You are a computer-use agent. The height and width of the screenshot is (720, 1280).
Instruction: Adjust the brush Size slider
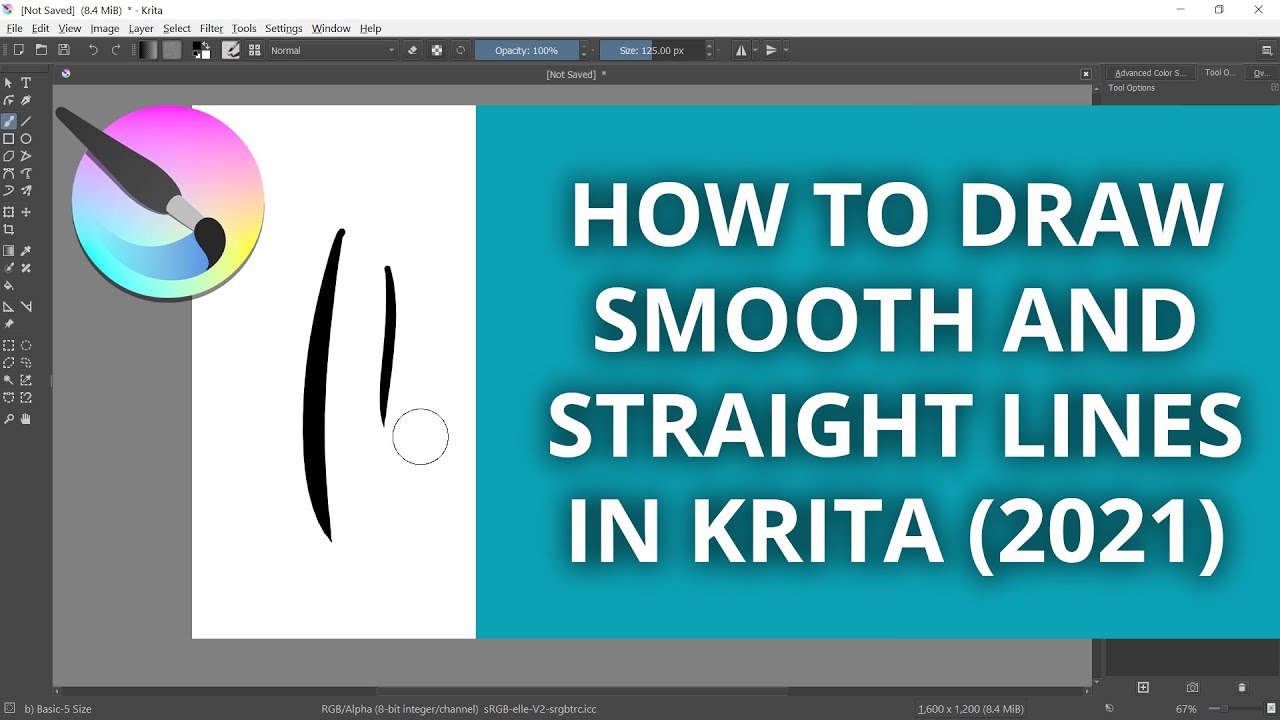652,50
